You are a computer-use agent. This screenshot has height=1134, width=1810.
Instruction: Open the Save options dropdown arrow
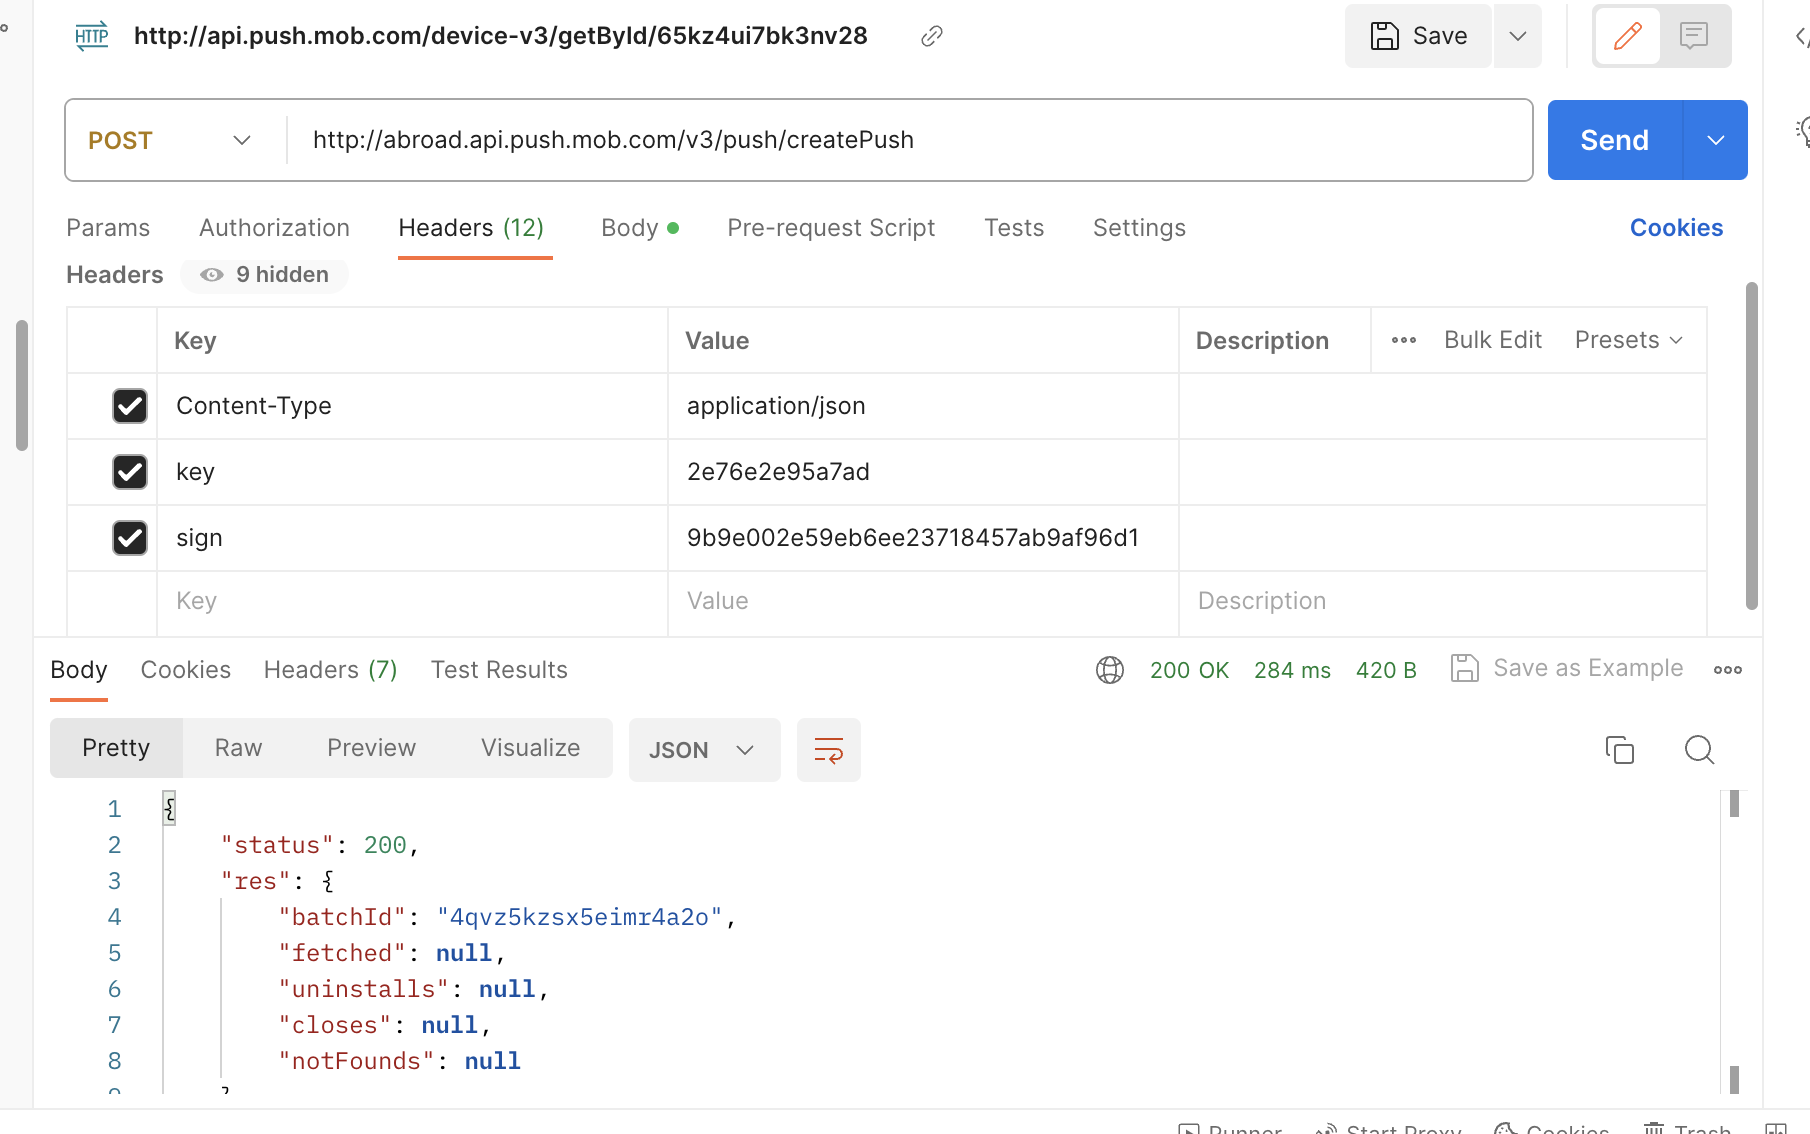point(1518,36)
